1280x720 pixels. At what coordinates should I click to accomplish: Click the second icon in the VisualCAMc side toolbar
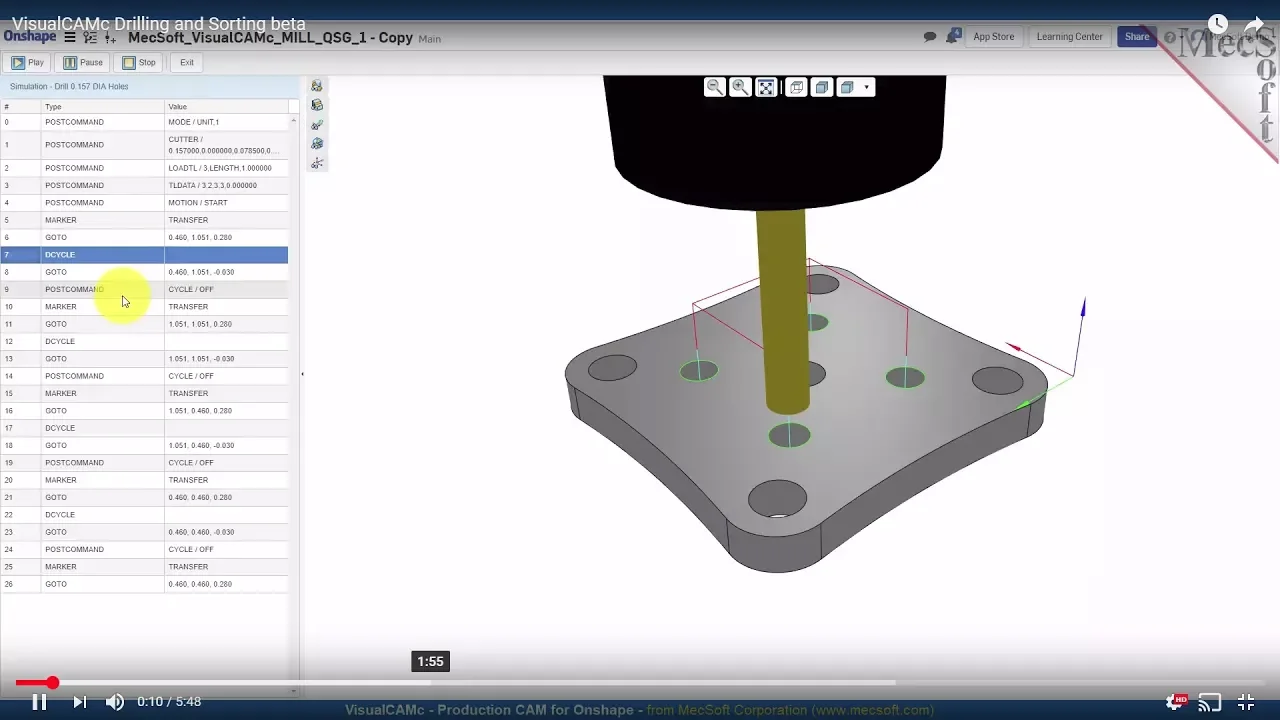click(x=317, y=105)
